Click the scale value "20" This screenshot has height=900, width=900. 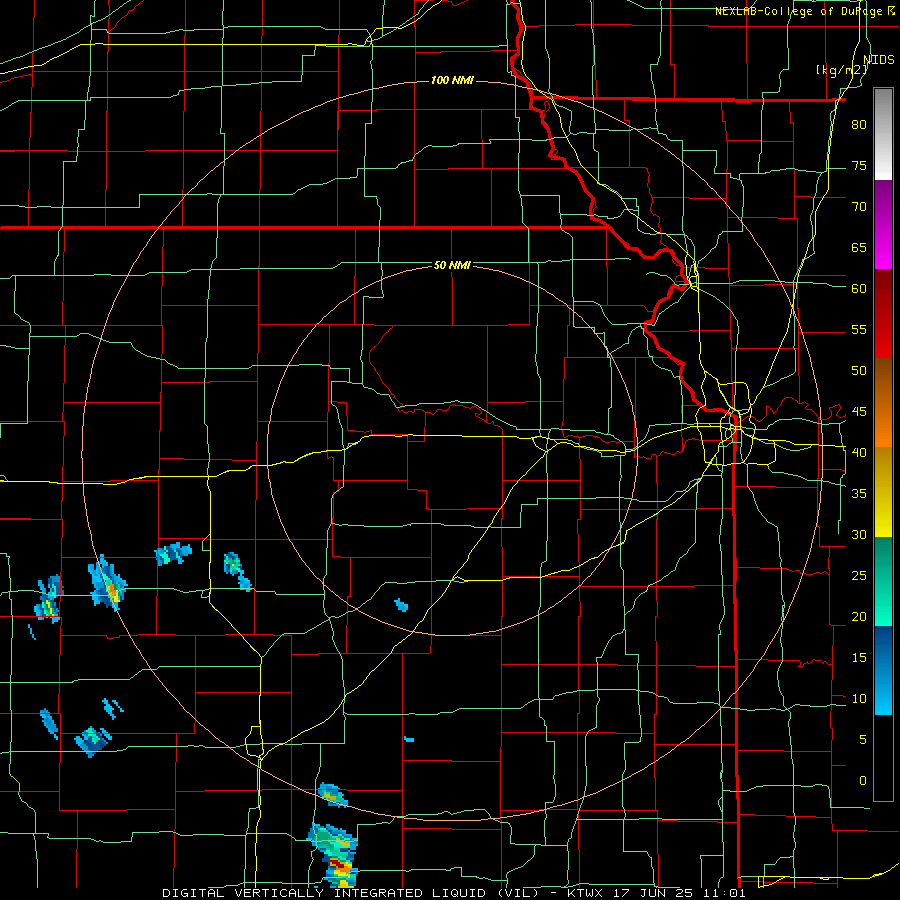click(859, 616)
